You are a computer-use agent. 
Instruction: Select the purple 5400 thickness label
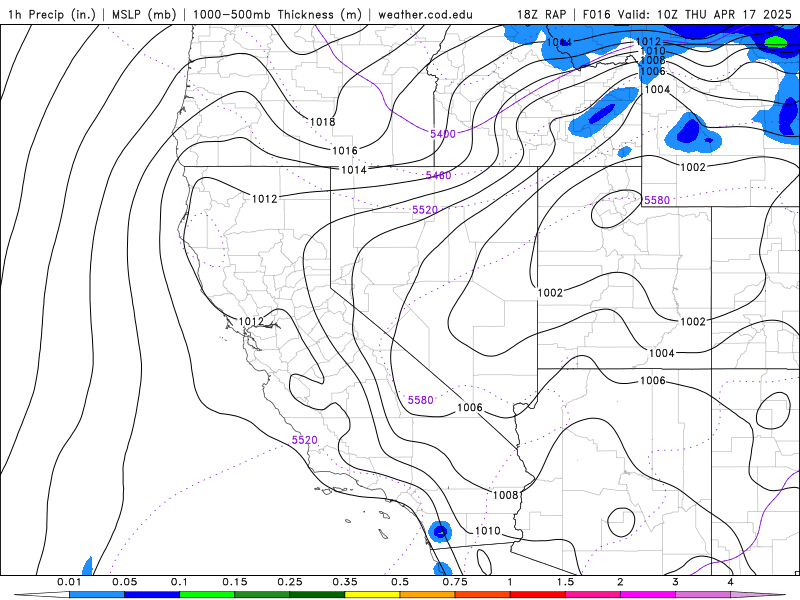click(x=443, y=134)
